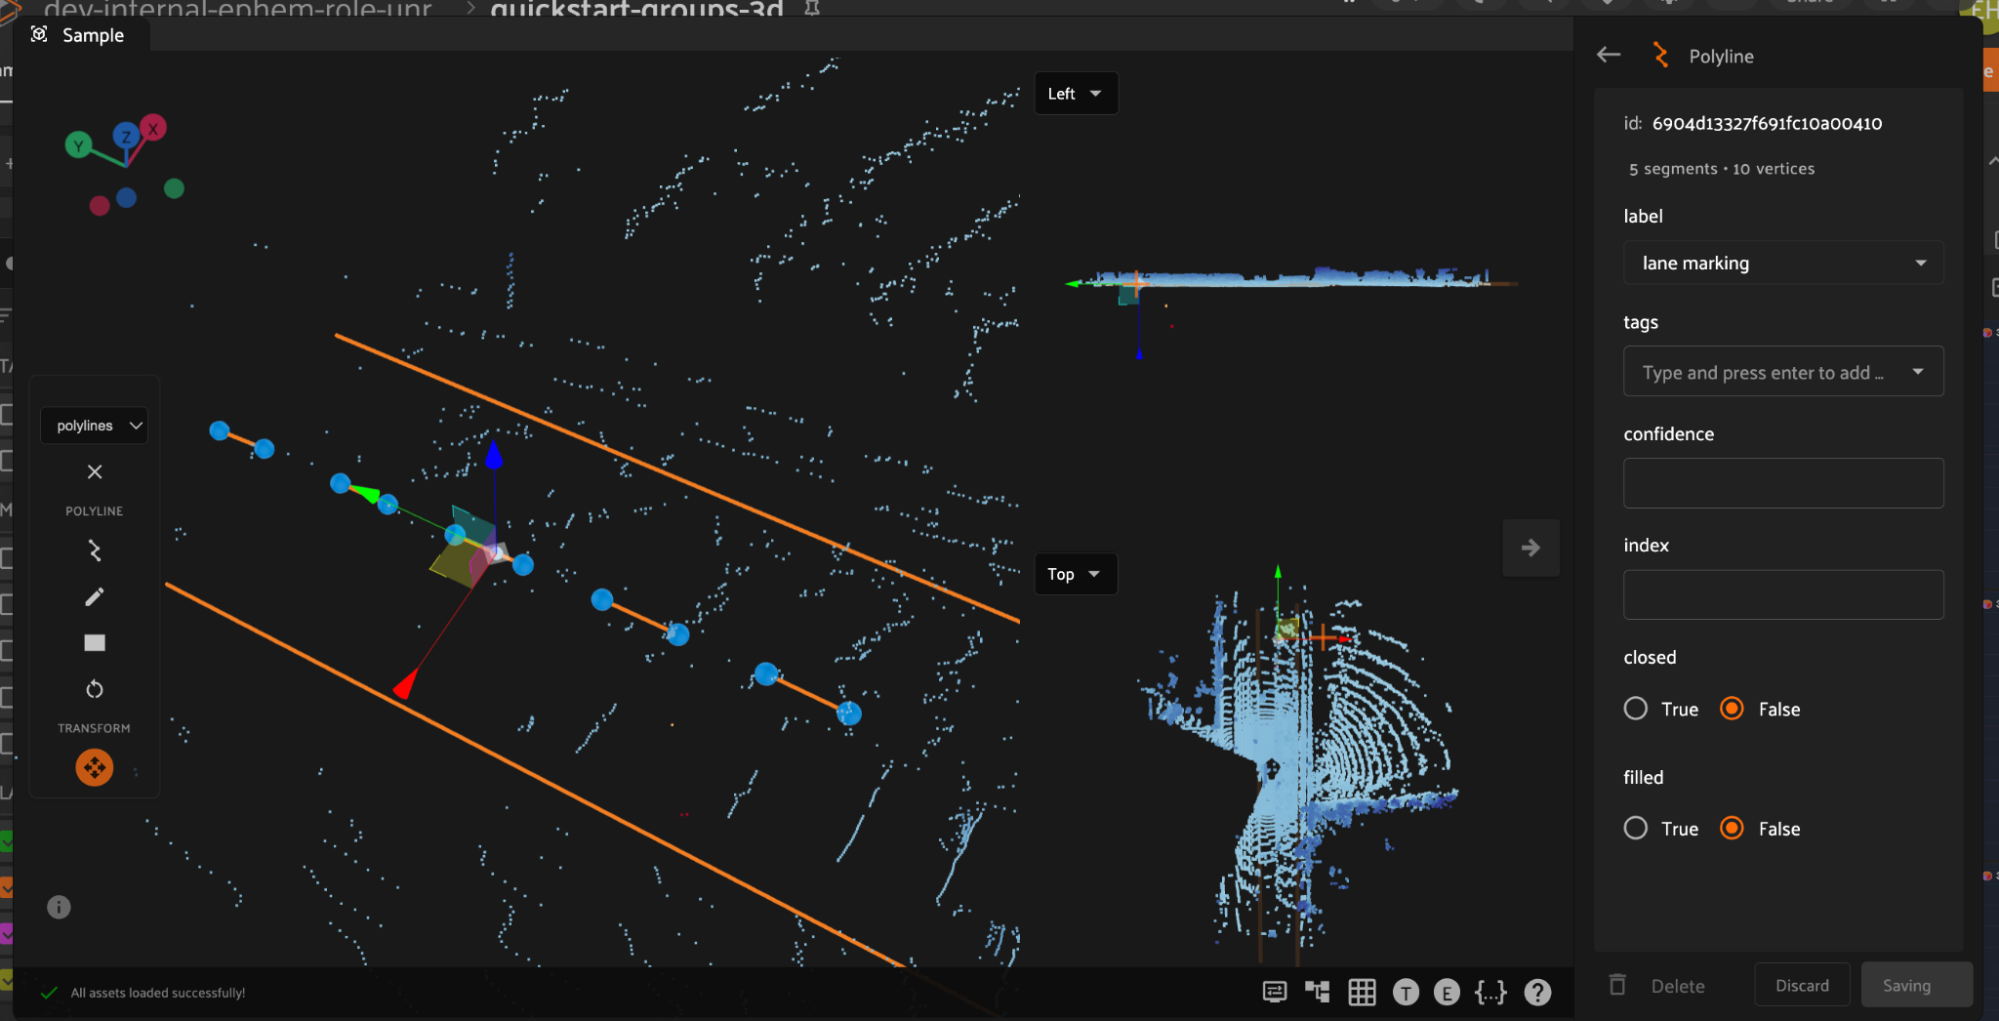This screenshot has width=1999, height=1021.
Task: Click the circular arrow reset icon
Action: pos(94,689)
